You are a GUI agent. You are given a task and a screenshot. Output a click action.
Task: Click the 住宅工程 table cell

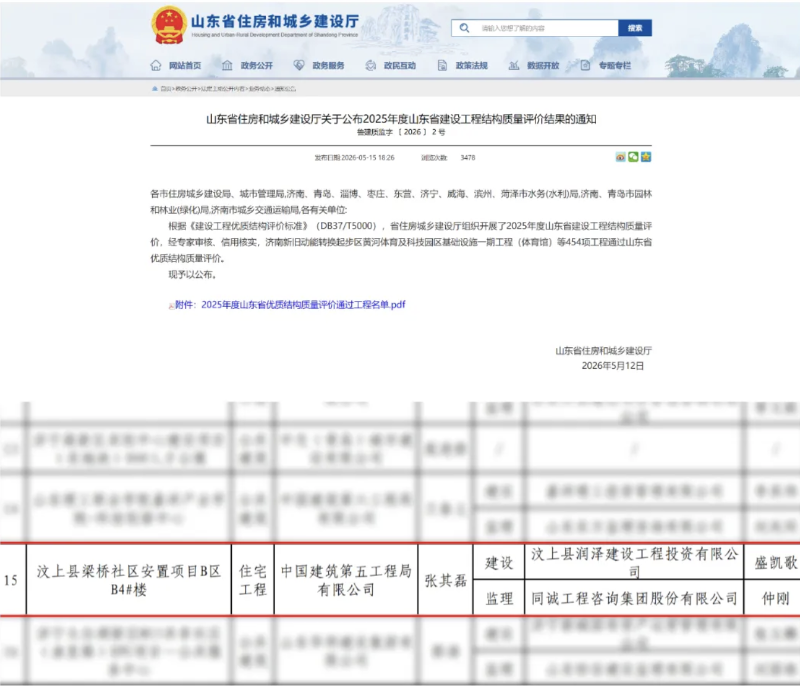(253, 580)
